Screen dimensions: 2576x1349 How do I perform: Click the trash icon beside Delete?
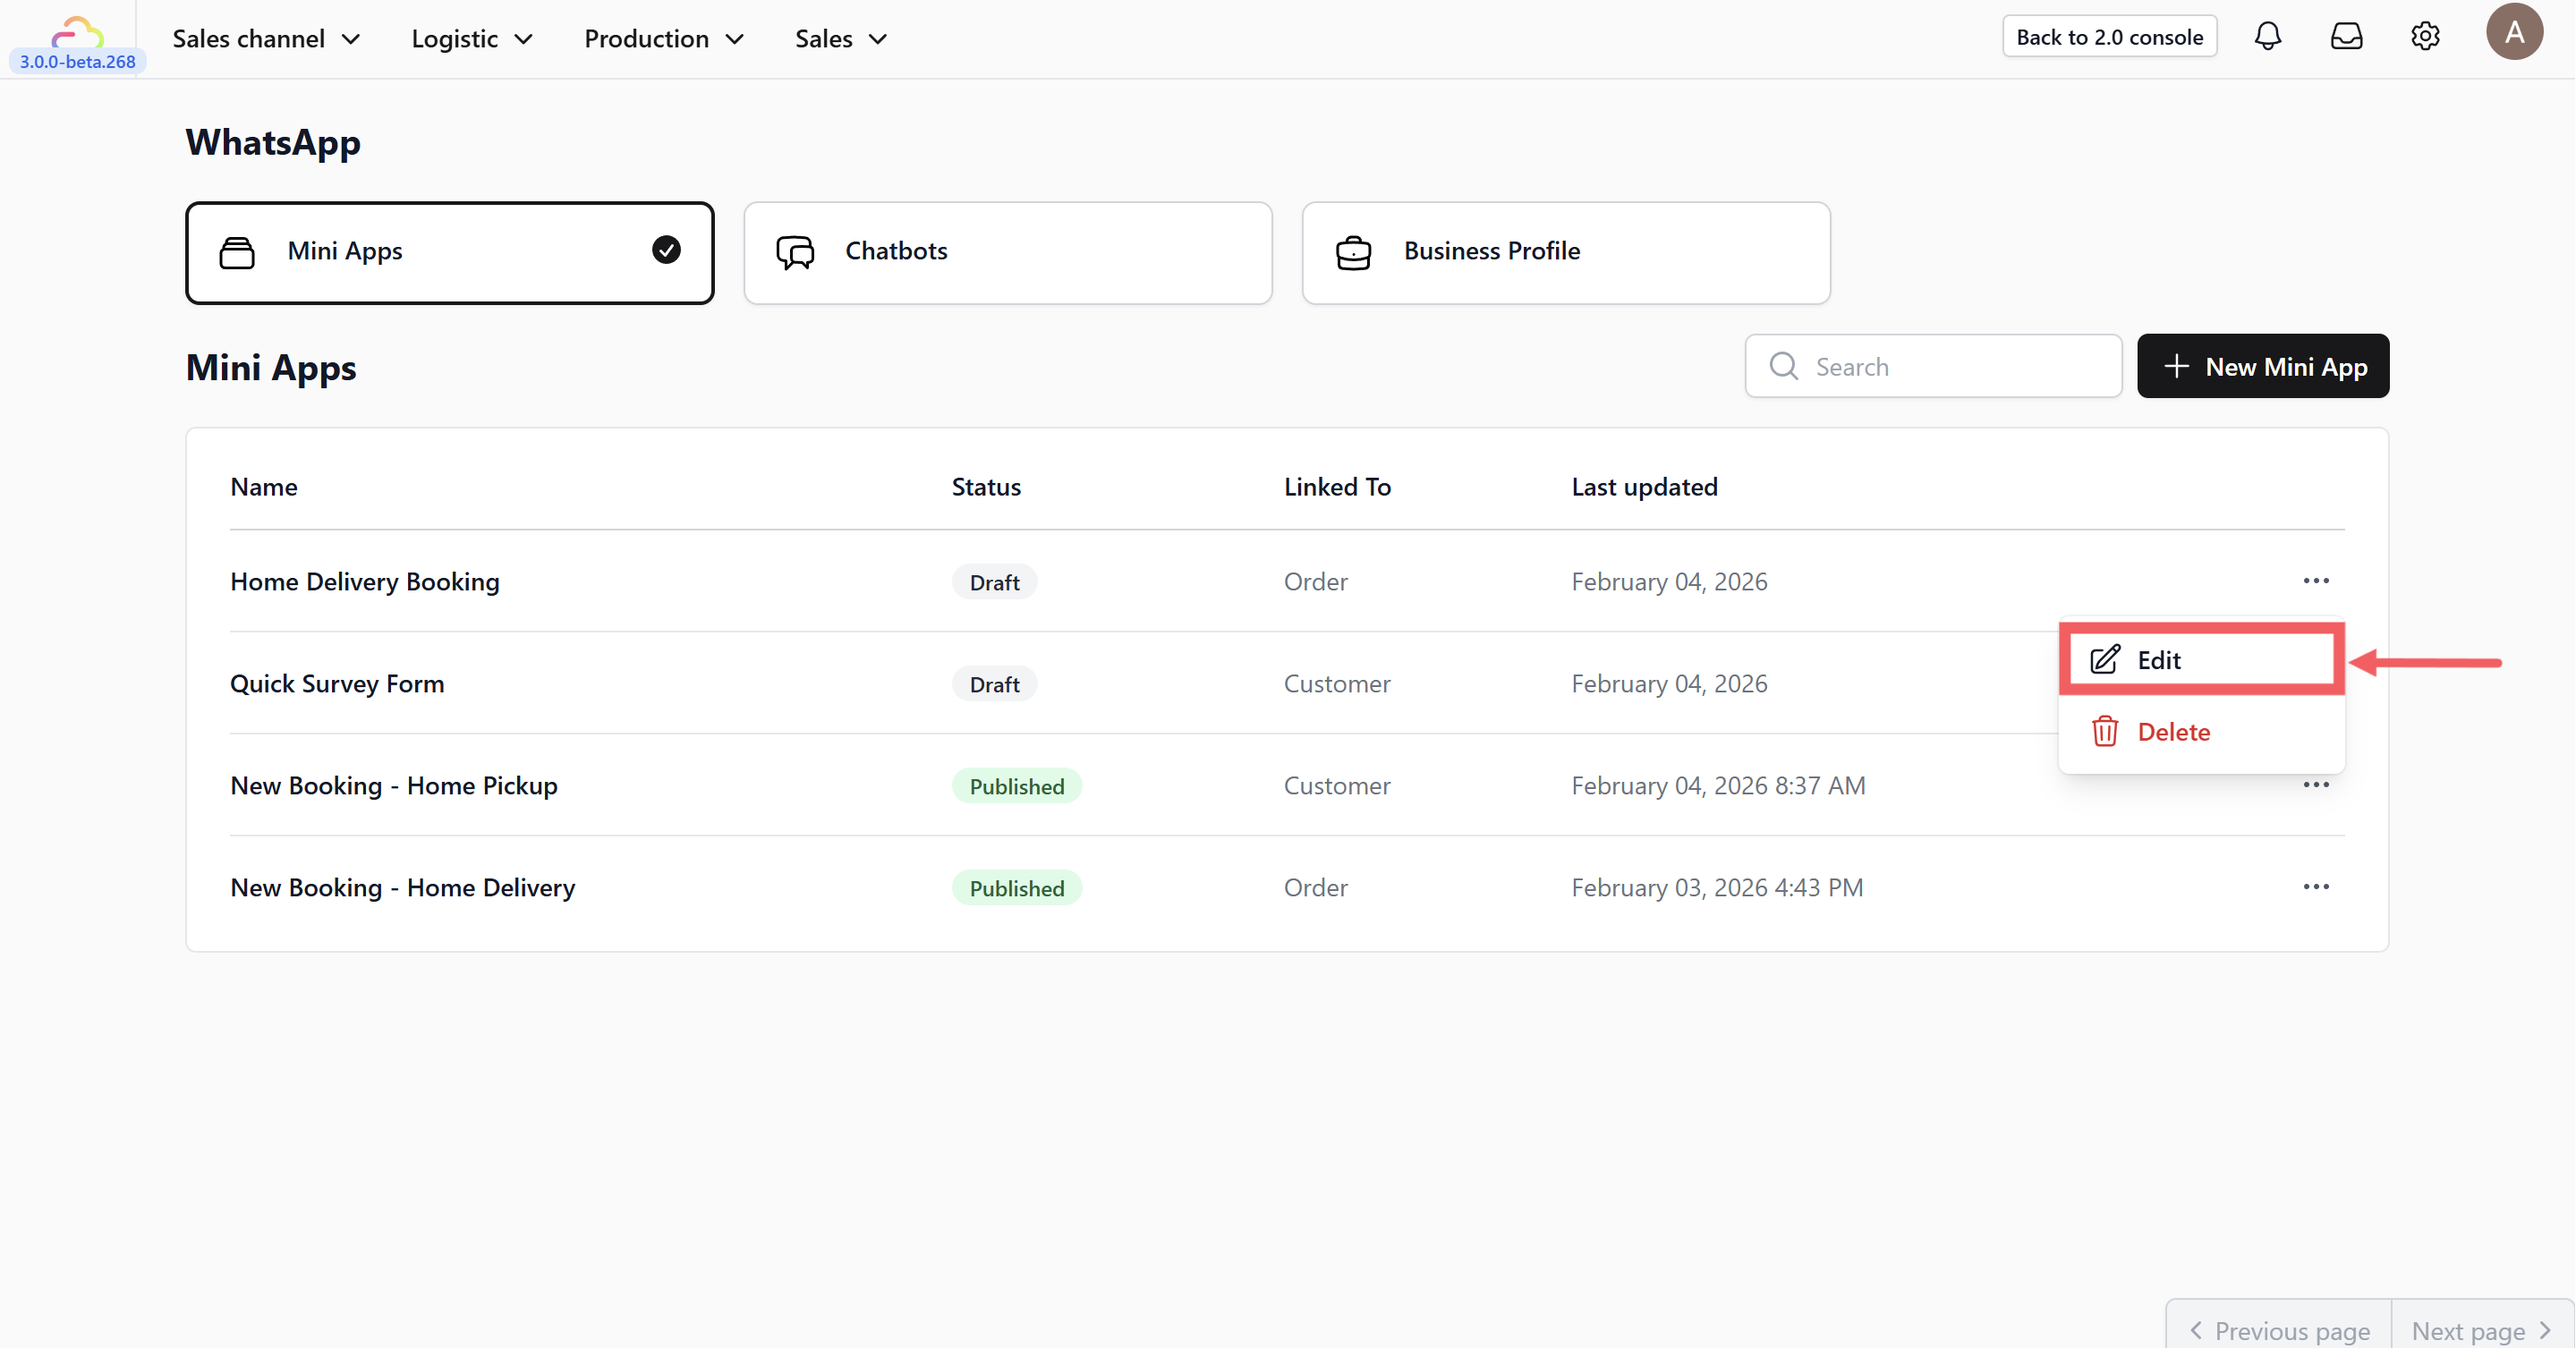click(x=2104, y=732)
